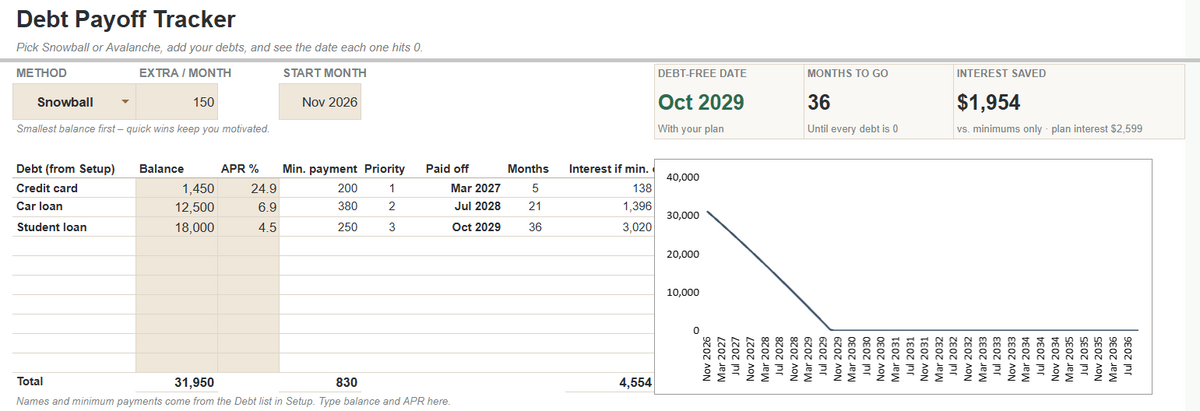The height and width of the screenshot is (411, 1200).
Task: Select Student loan balance cell 18,000
Action: [x=175, y=227]
